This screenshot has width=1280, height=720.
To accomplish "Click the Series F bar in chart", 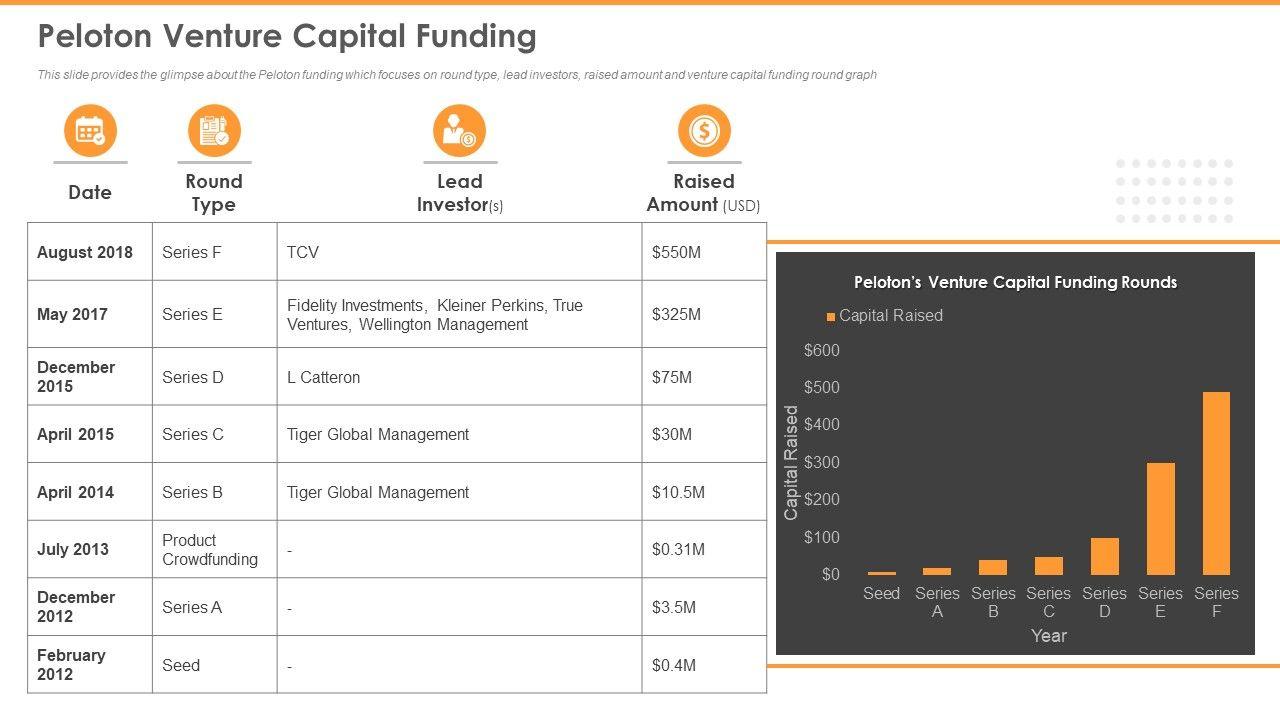I will coord(1216,483).
